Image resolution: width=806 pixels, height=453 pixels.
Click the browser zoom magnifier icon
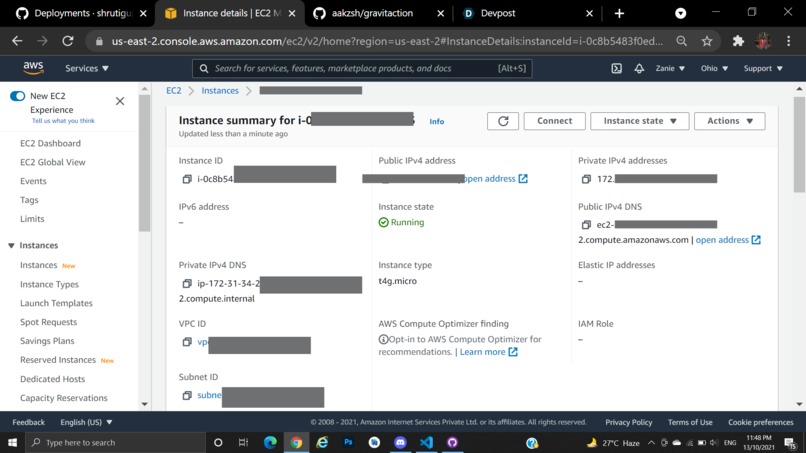pyautogui.click(x=682, y=41)
